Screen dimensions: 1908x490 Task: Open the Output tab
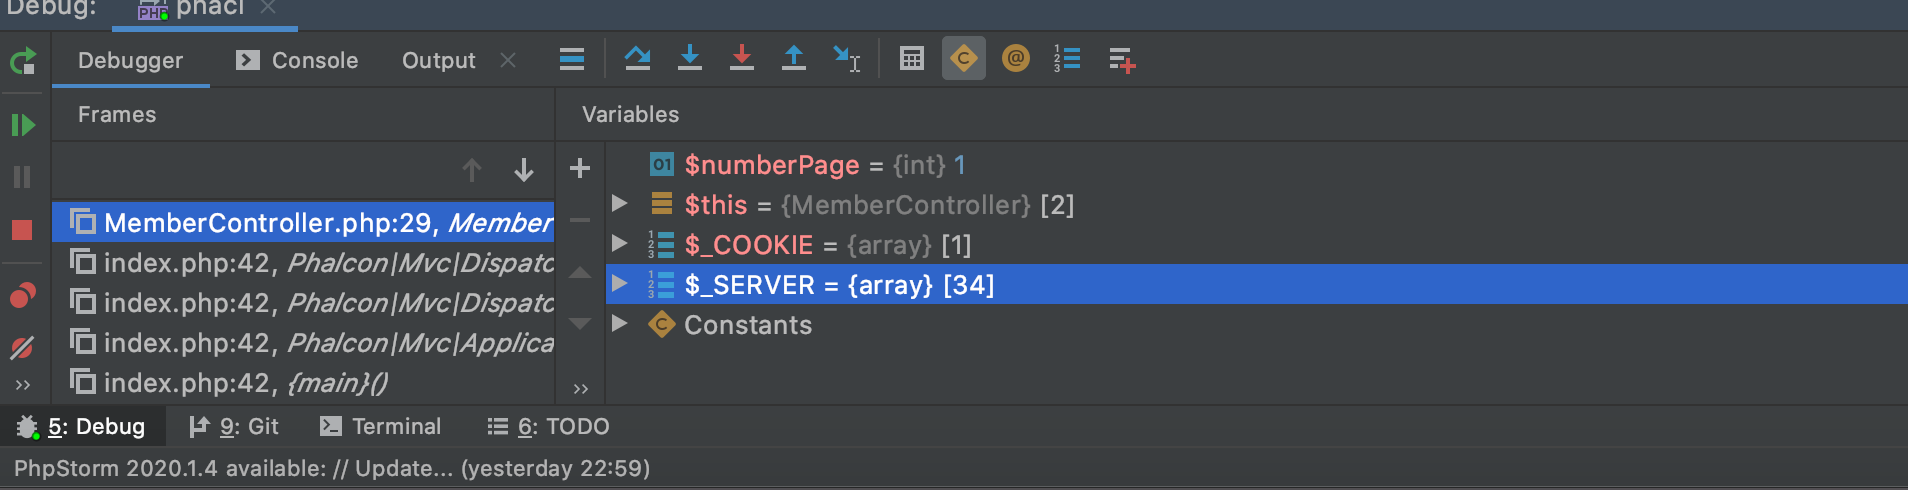438,60
